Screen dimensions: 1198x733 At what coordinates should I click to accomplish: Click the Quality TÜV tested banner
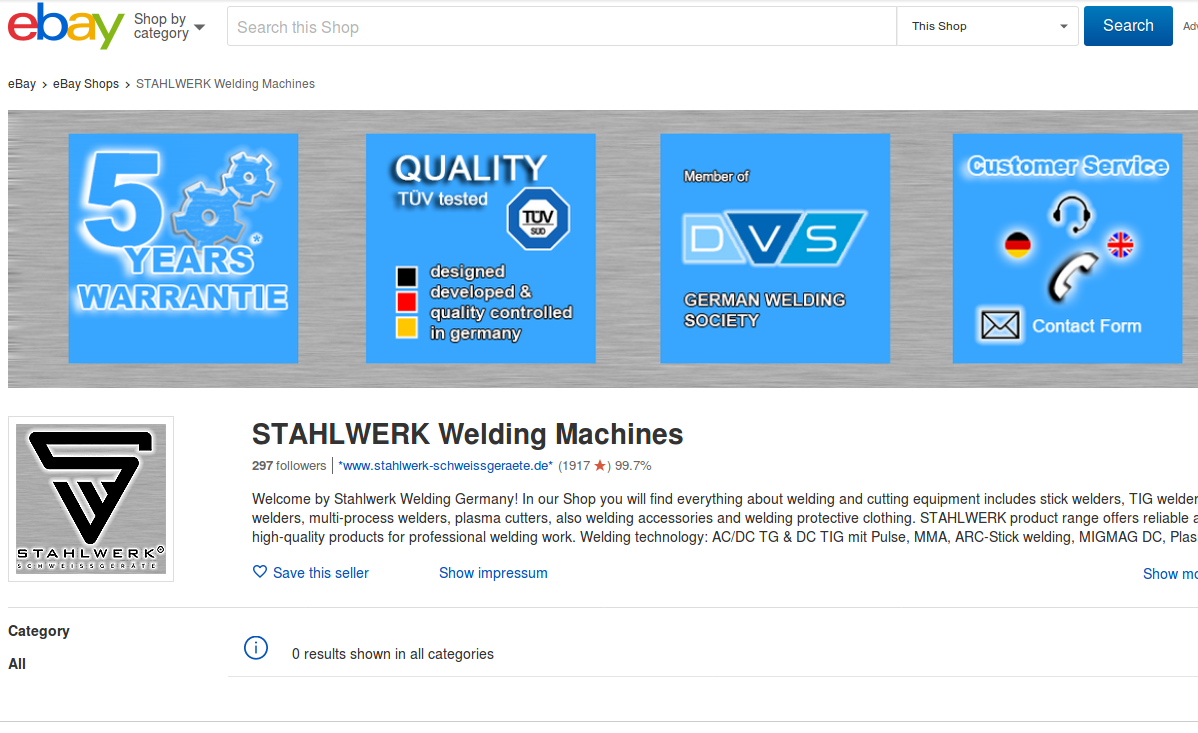pos(481,248)
